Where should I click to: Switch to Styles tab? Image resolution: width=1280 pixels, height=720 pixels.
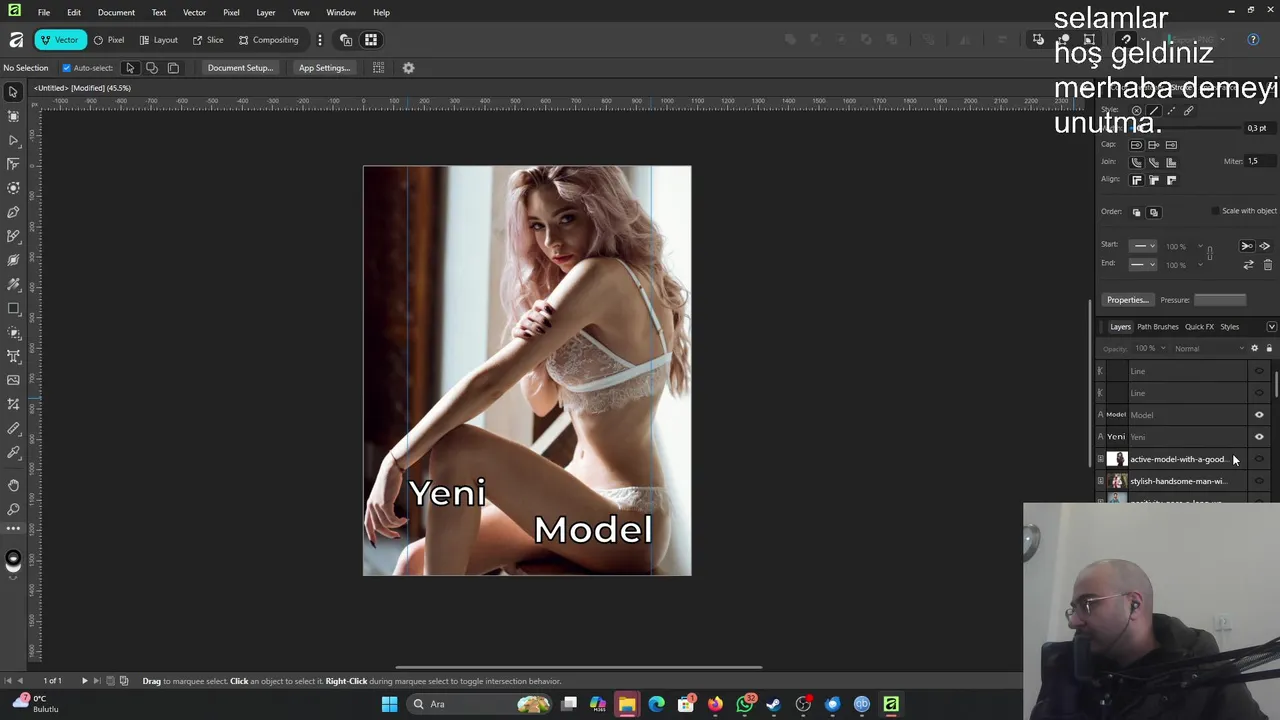tap(1229, 327)
